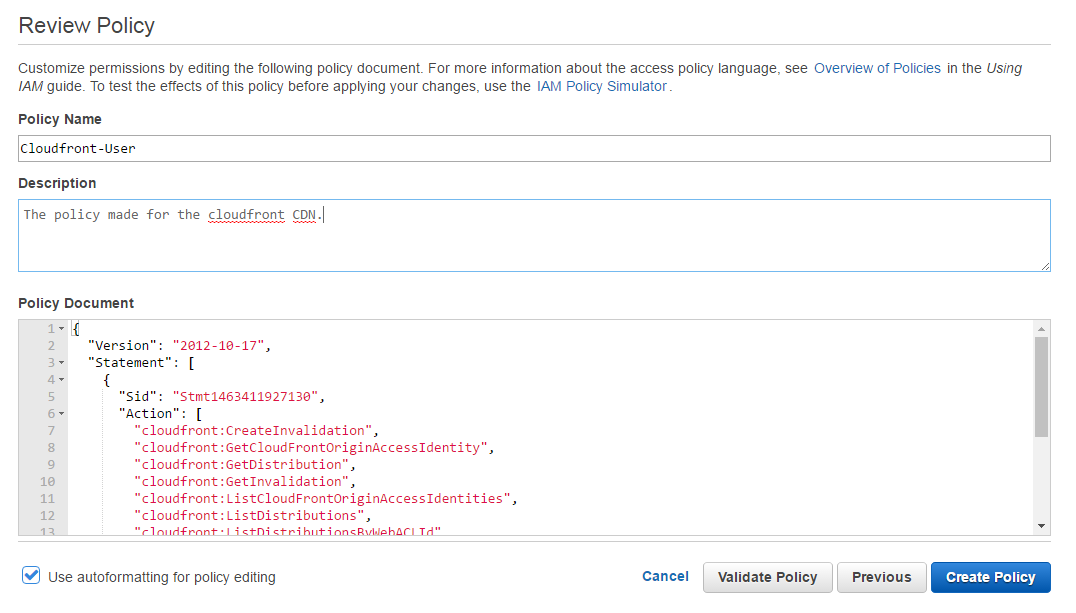Click the "Version" key in editor
The width and height of the screenshot is (1076, 613).
pyautogui.click(x=122, y=346)
